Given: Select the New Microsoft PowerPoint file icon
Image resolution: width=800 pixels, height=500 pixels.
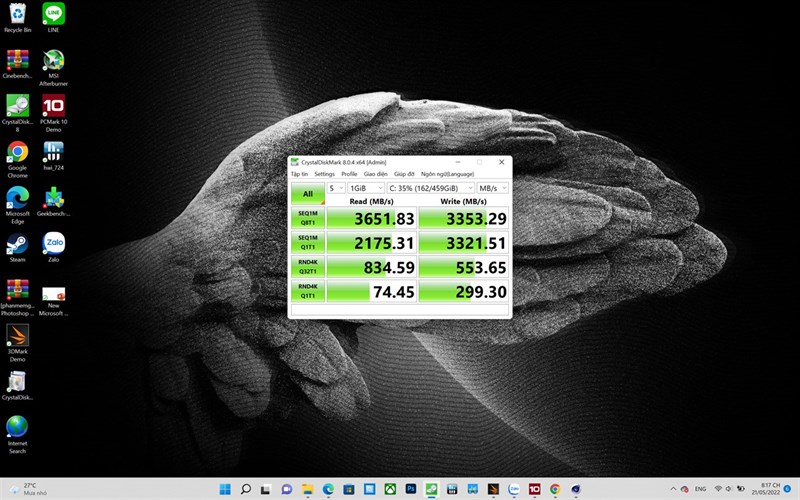Looking at the screenshot, I should click(x=54, y=302).
